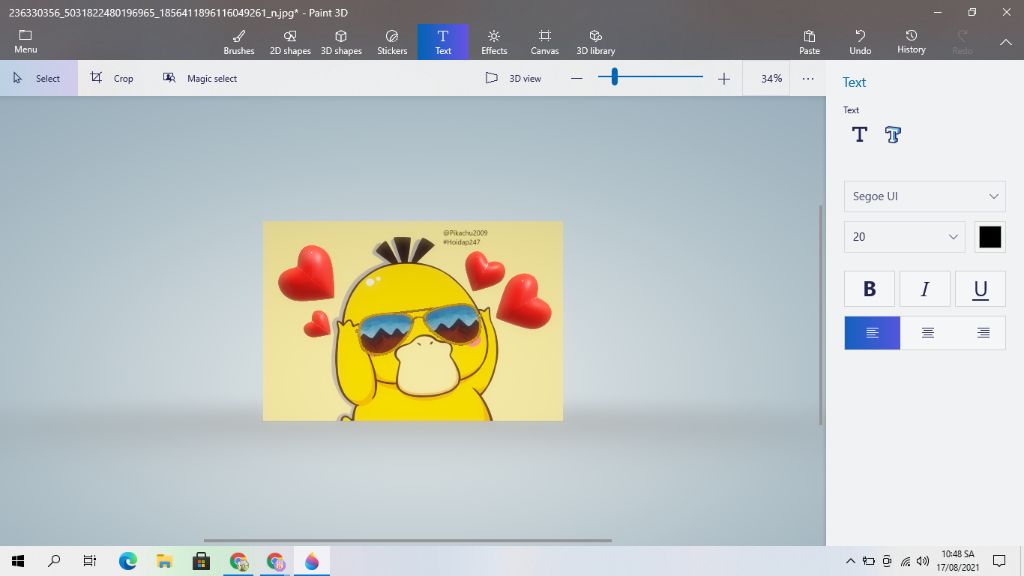Expand the font size 20 dropdown
The height and width of the screenshot is (576, 1024).
(905, 236)
